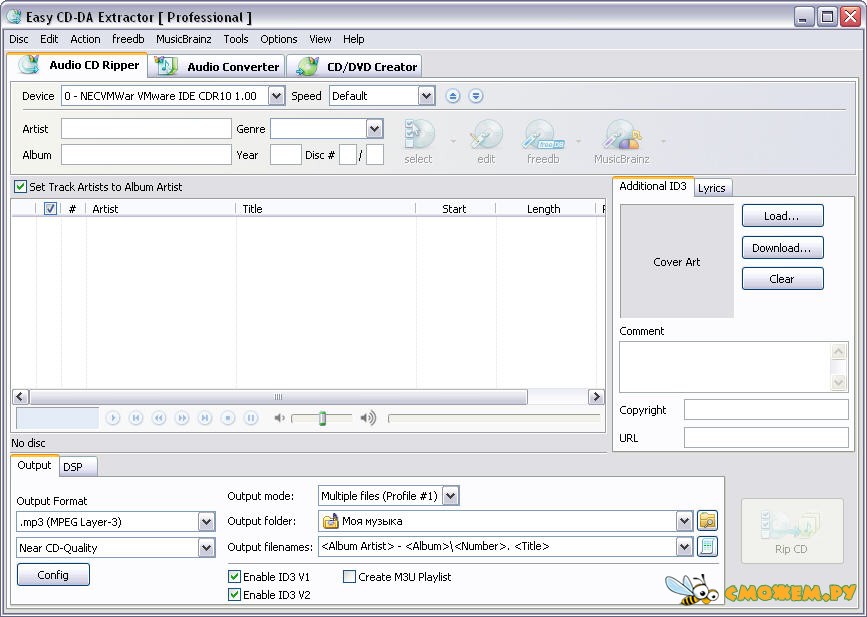This screenshot has height=617, width=867.
Task: Open the Speed dropdown
Action: tap(426, 96)
